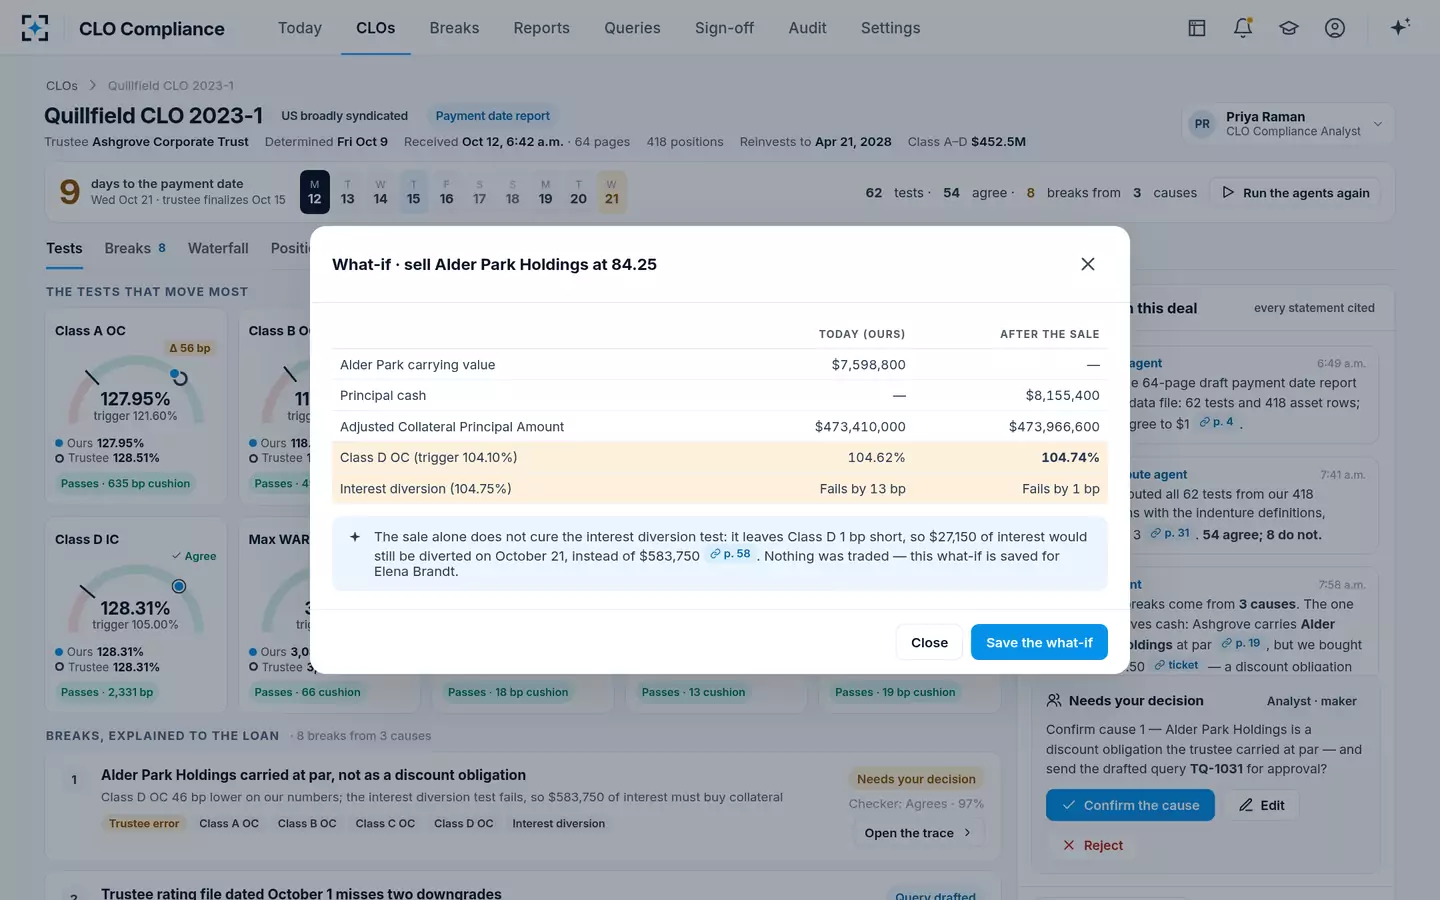Click the Agree label on Class D IC
1440x900 pixels.
194,556
